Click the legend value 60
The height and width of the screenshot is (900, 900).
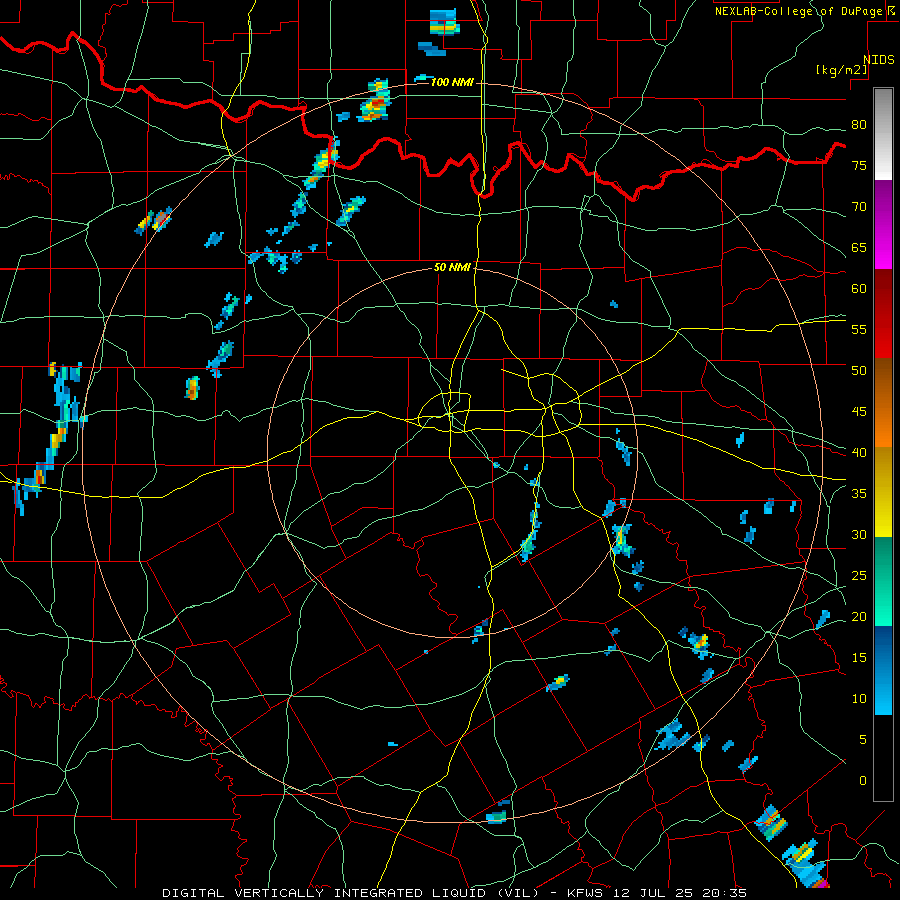(x=859, y=289)
